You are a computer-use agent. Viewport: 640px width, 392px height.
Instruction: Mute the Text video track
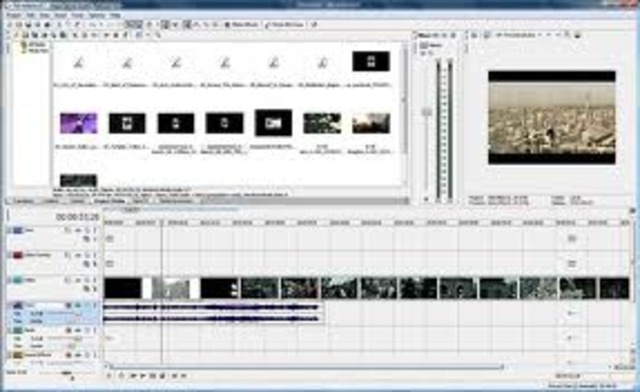pos(87,231)
